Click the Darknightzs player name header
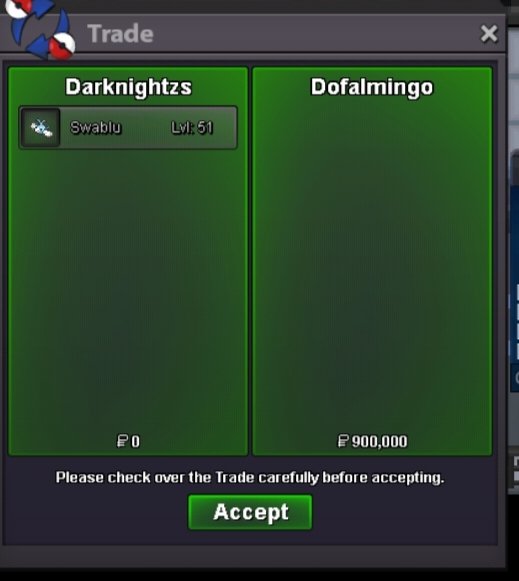519x581 pixels. 129,87
